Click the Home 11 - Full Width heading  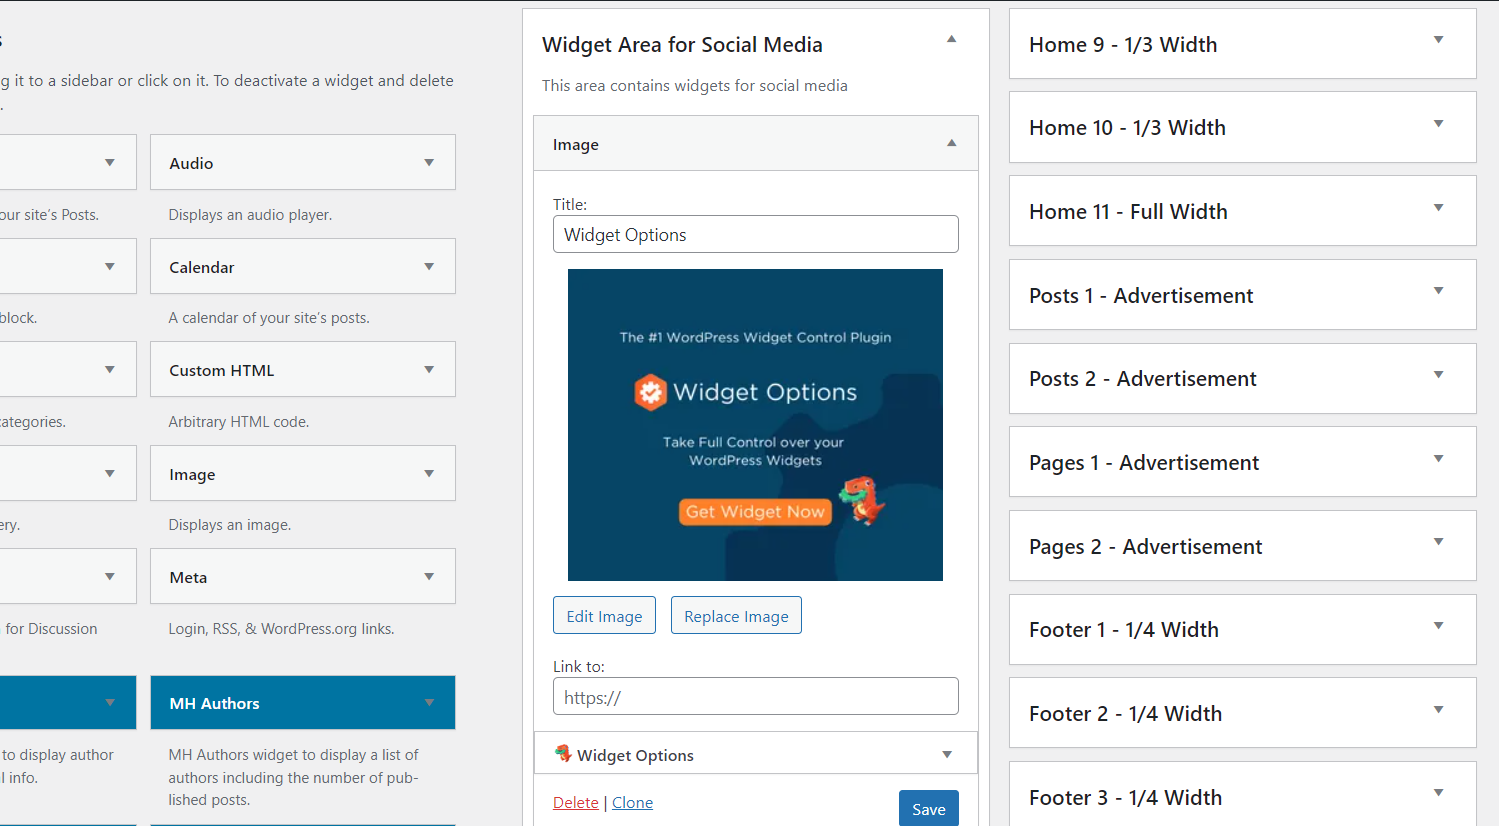[1128, 212]
